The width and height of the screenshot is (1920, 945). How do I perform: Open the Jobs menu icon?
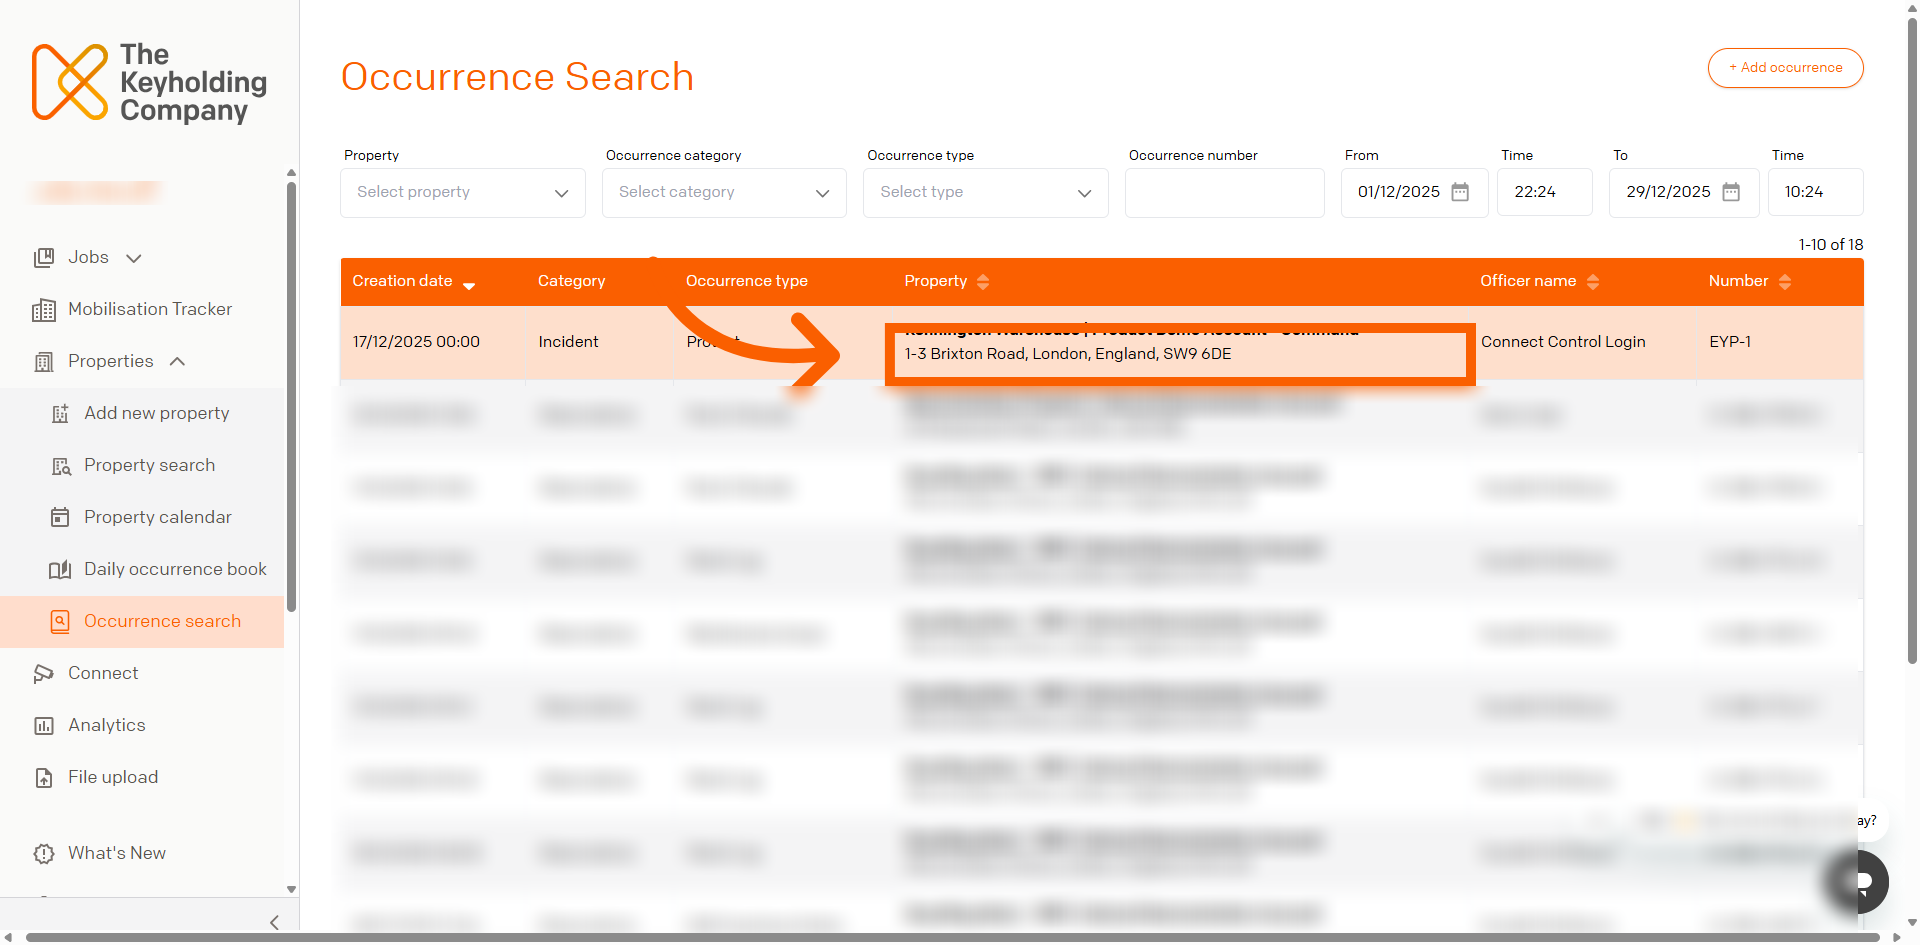point(44,258)
